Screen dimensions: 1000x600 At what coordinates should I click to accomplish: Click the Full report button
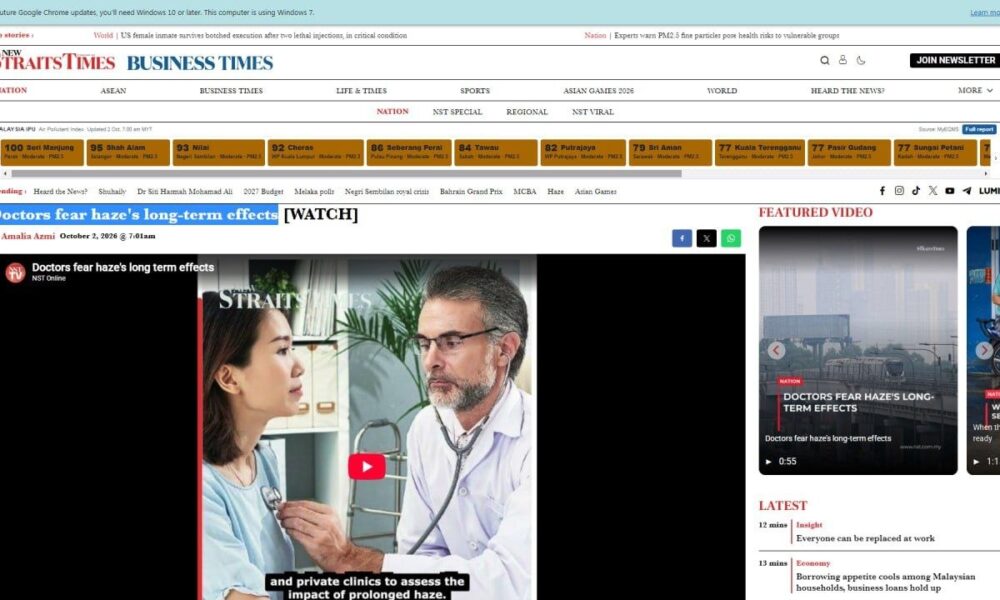tap(979, 129)
